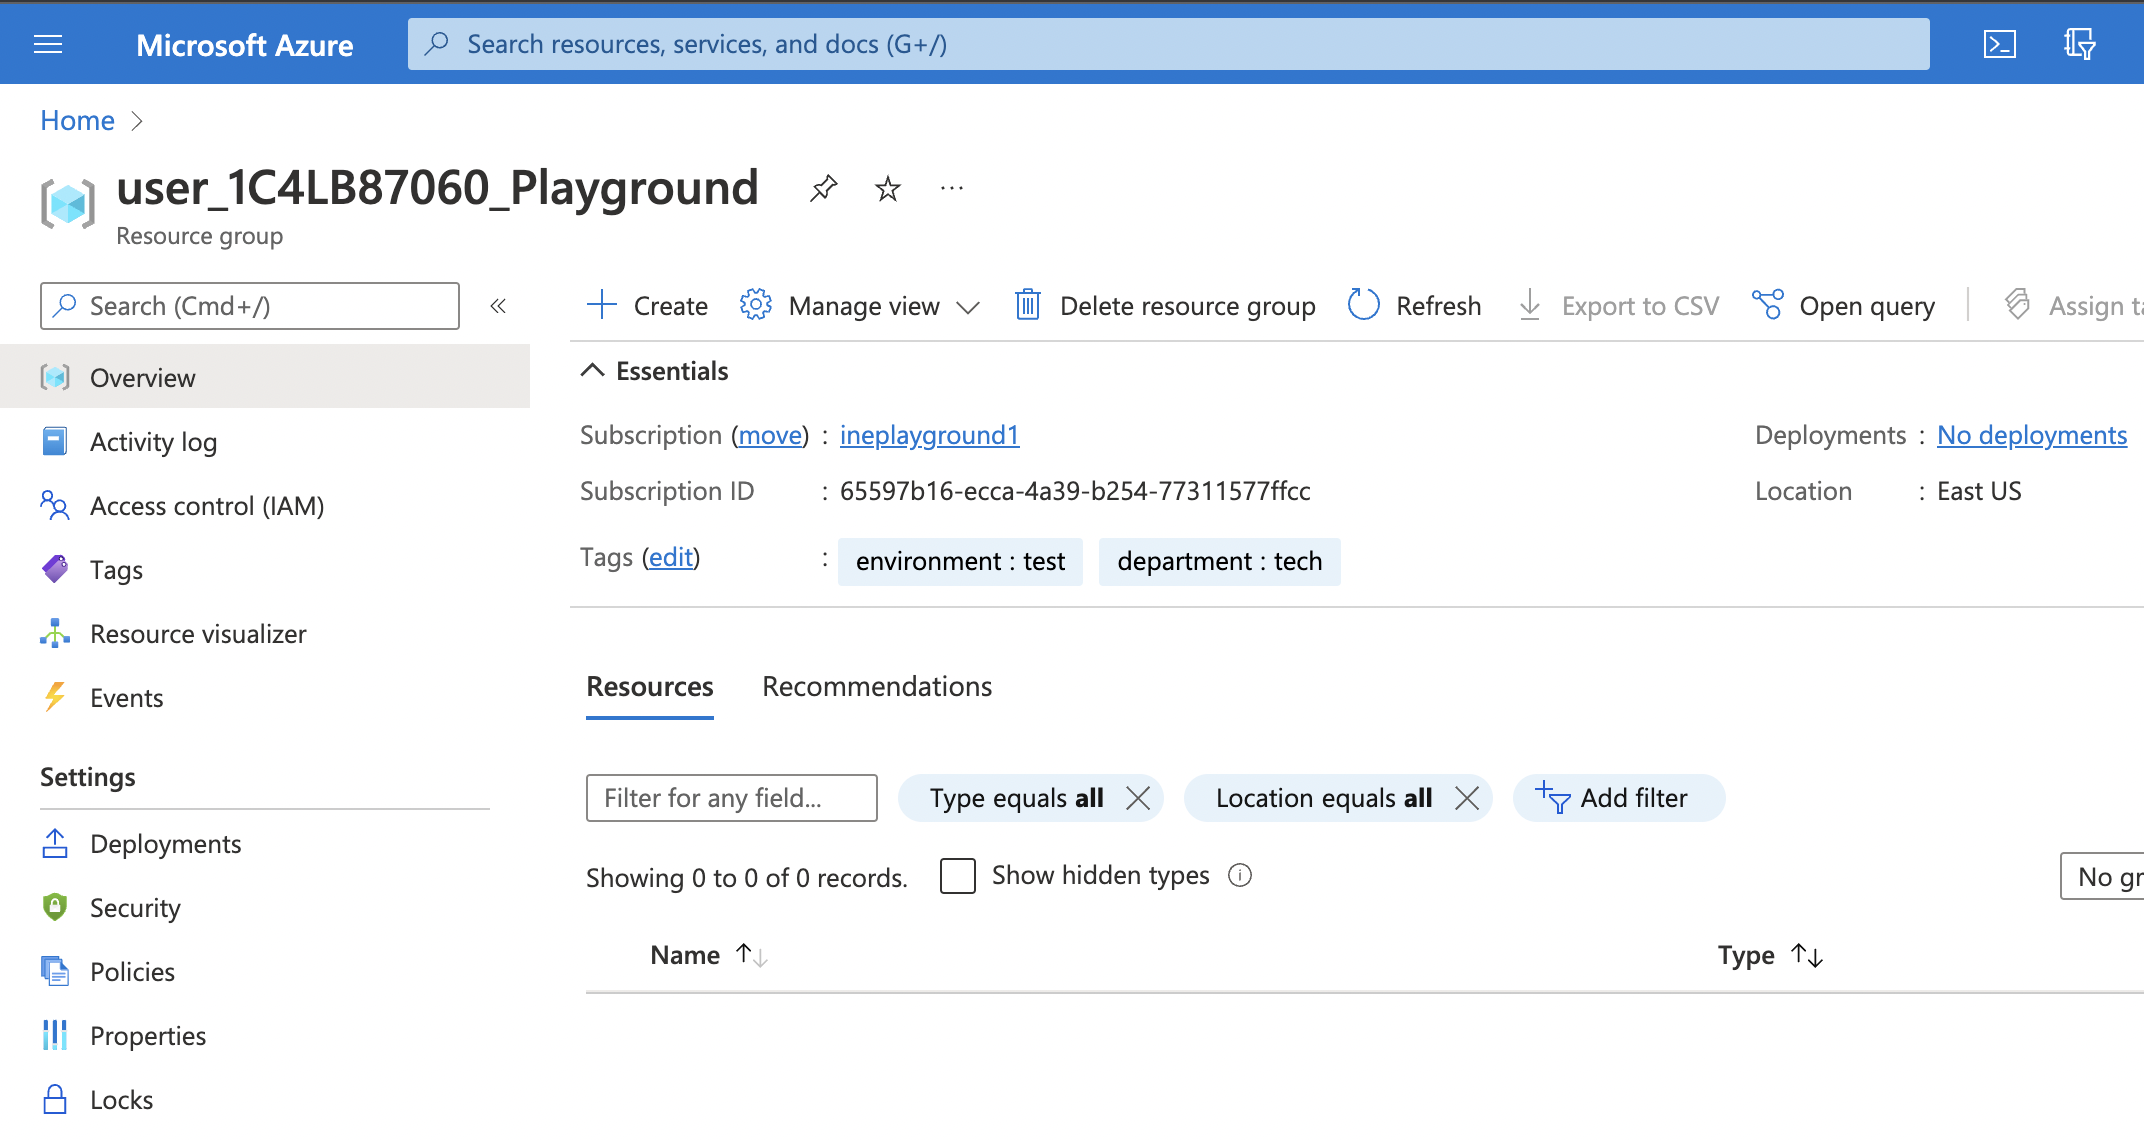Viewport: 2144px width, 1140px height.
Task: Favorite the resource group with the star icon
Action: pos(887,188)
